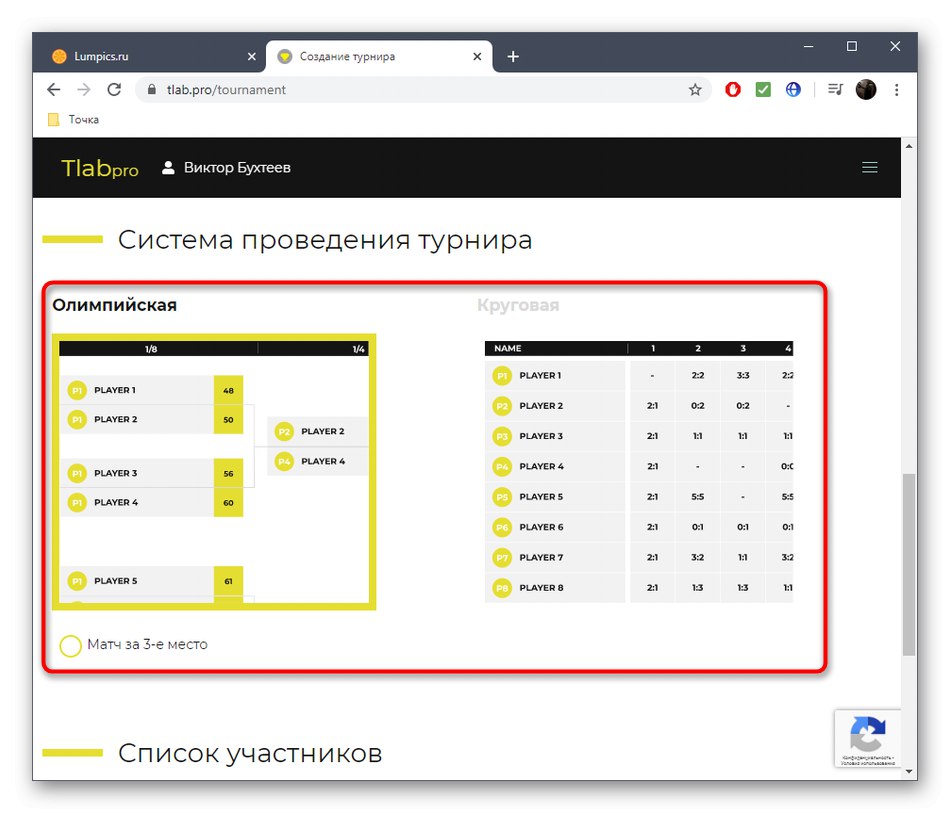The width and height of the screenshot is (950, 813).
Task: Open the Chrome profile avatar
Action: 865,89
